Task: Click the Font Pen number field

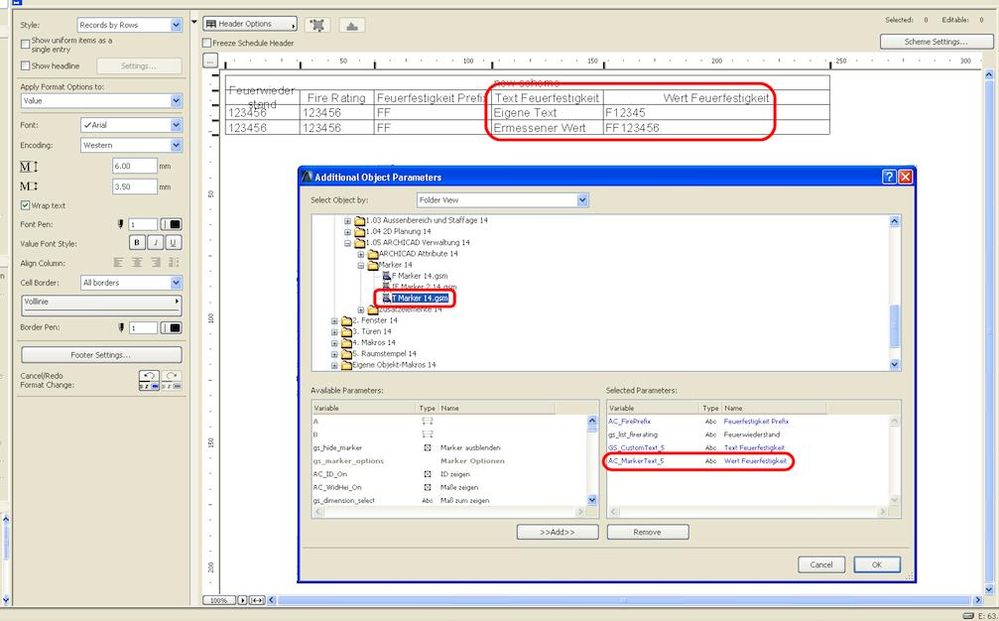Action: point(143,224)
